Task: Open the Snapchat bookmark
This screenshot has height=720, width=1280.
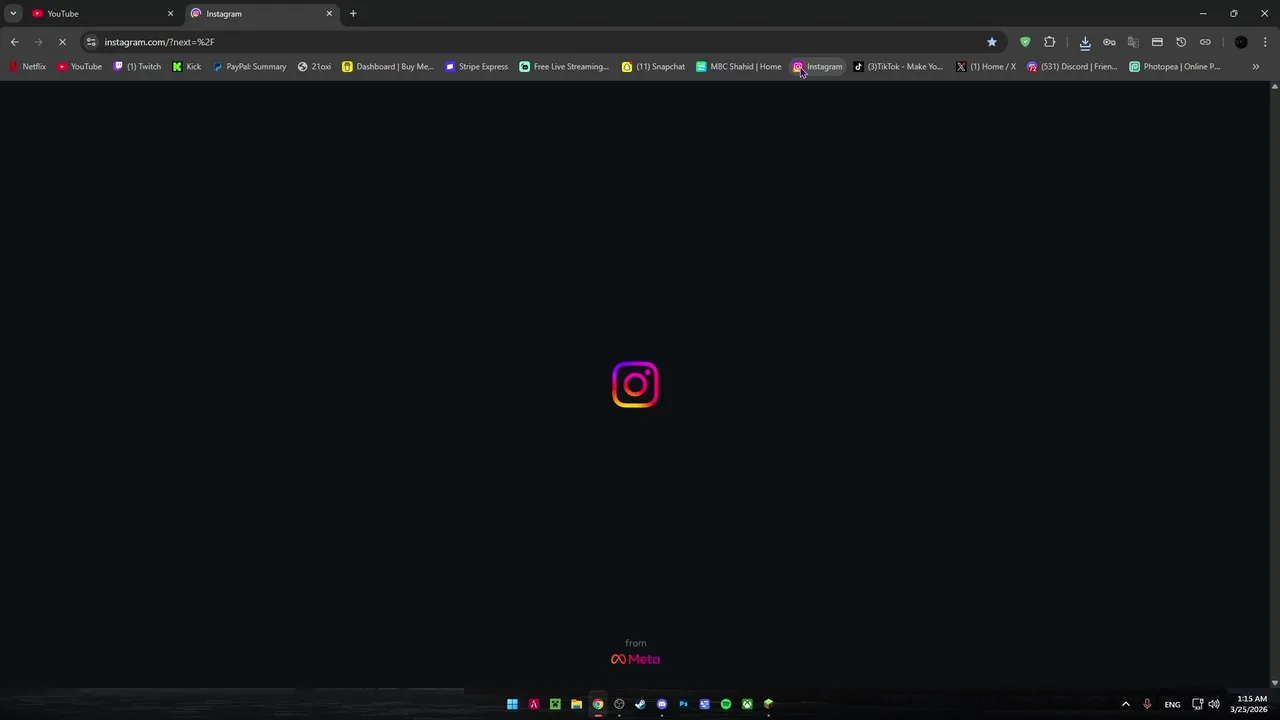Action: [654, 67]
